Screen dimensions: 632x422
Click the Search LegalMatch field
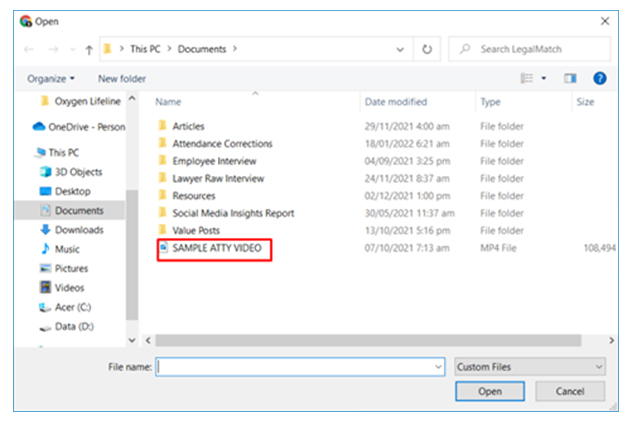pos(530,49)
